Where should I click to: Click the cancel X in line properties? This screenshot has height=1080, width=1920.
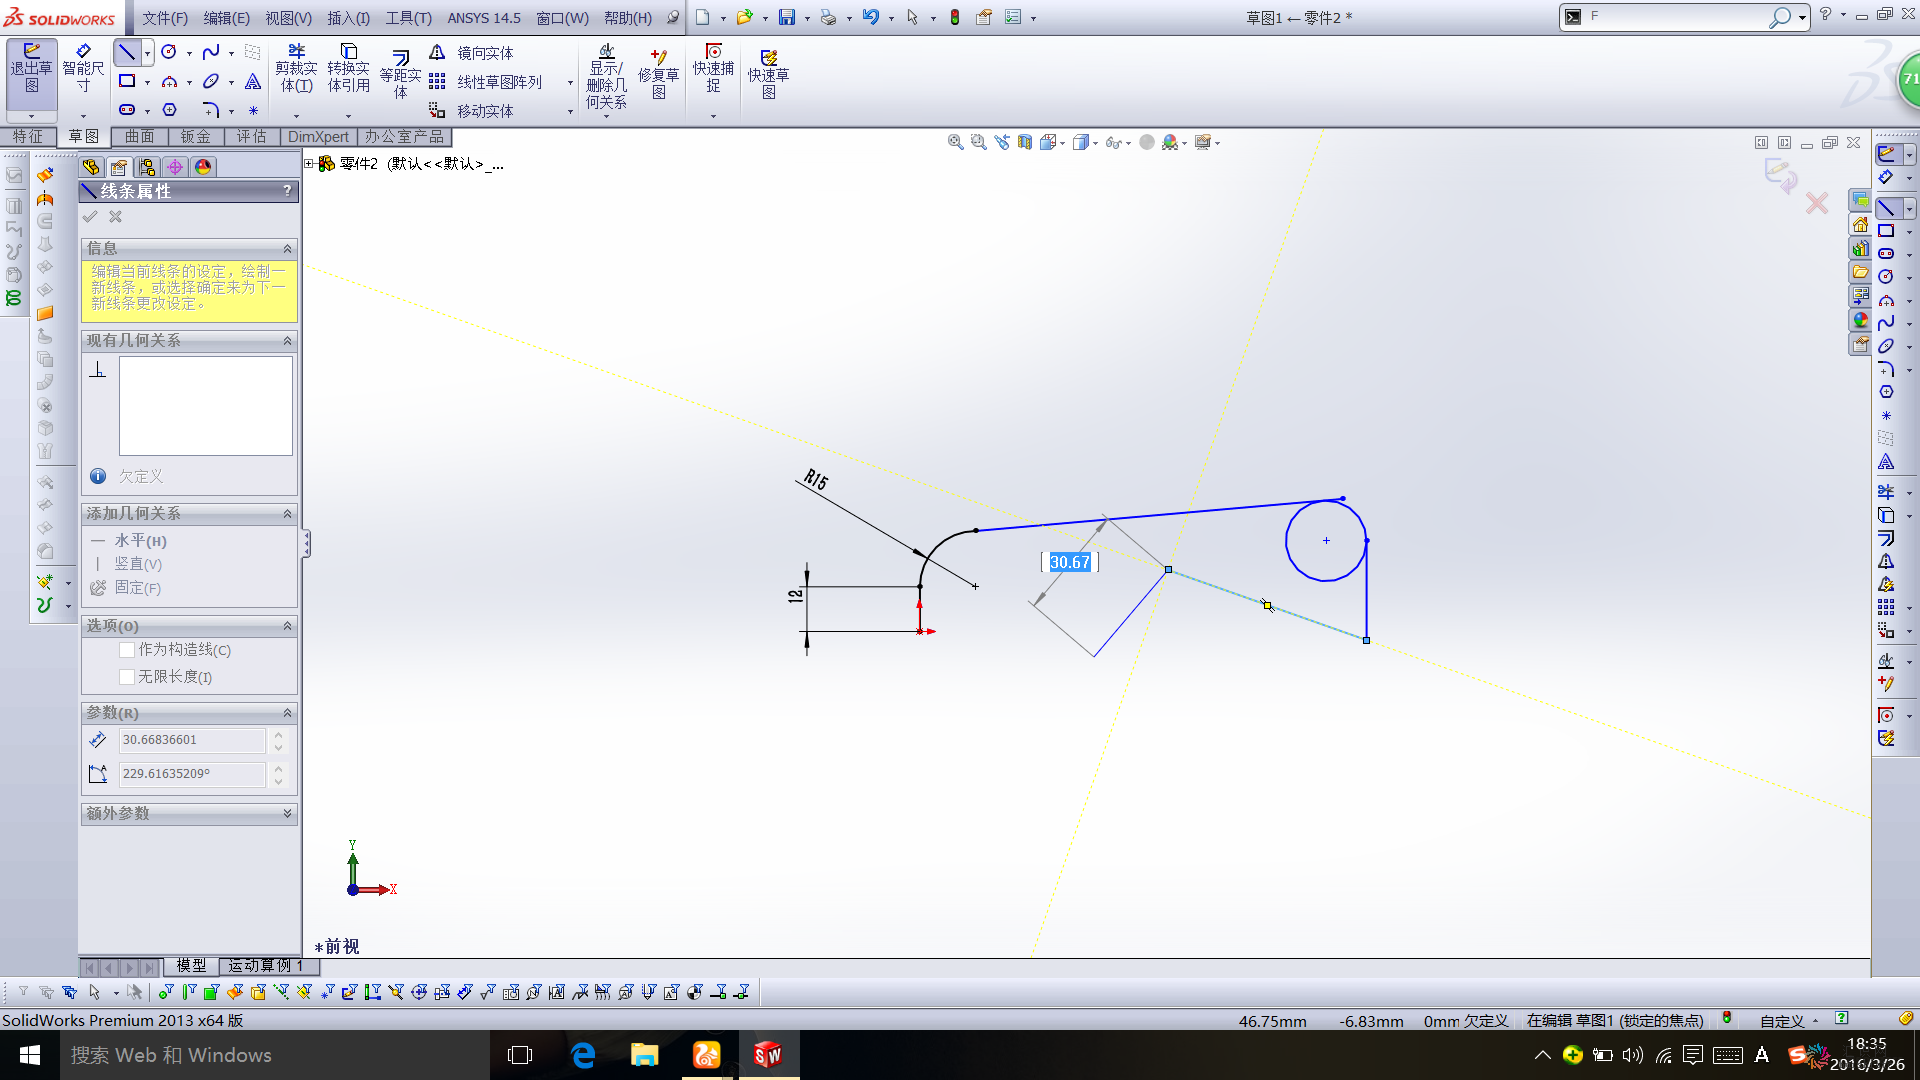tap(116, 217)
